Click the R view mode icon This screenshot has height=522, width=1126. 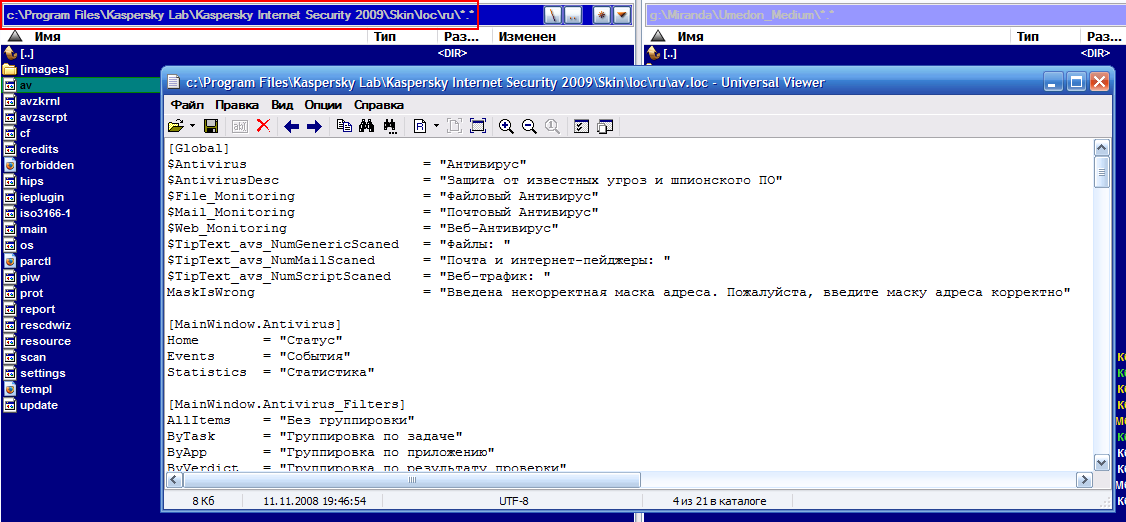click(421, 126)
